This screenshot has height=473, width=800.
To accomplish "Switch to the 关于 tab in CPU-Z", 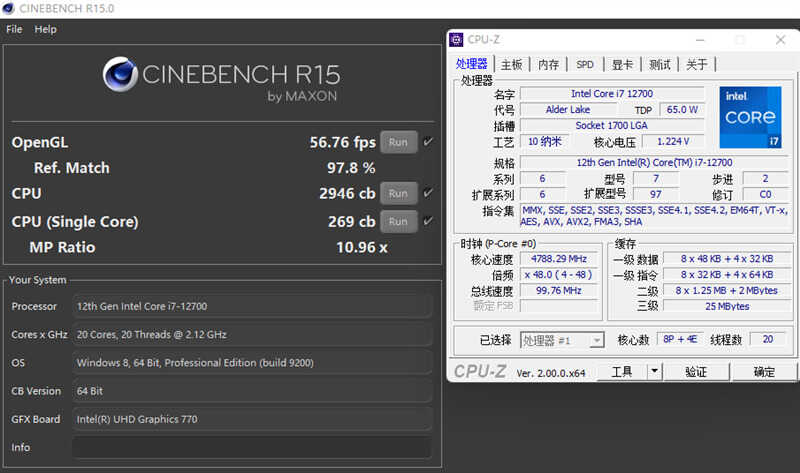I will (697, 64).
